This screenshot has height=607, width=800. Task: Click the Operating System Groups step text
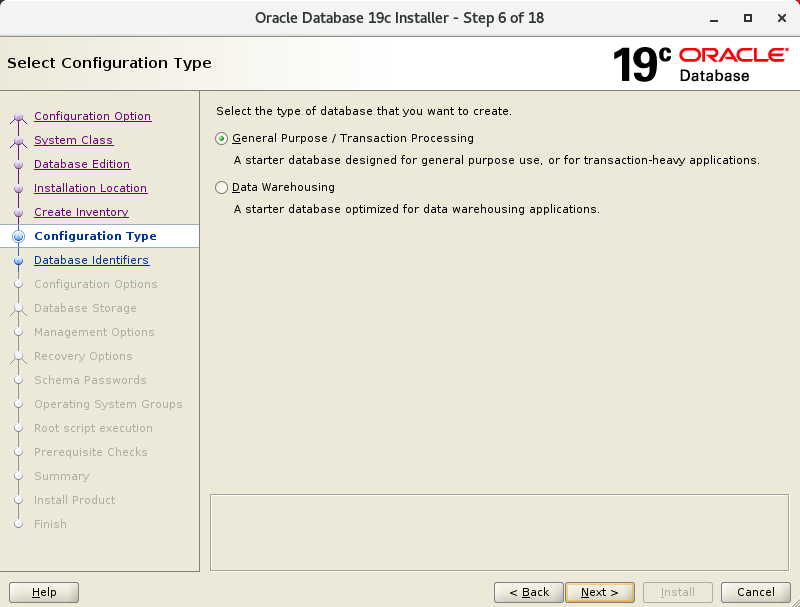tap(108, 404)
